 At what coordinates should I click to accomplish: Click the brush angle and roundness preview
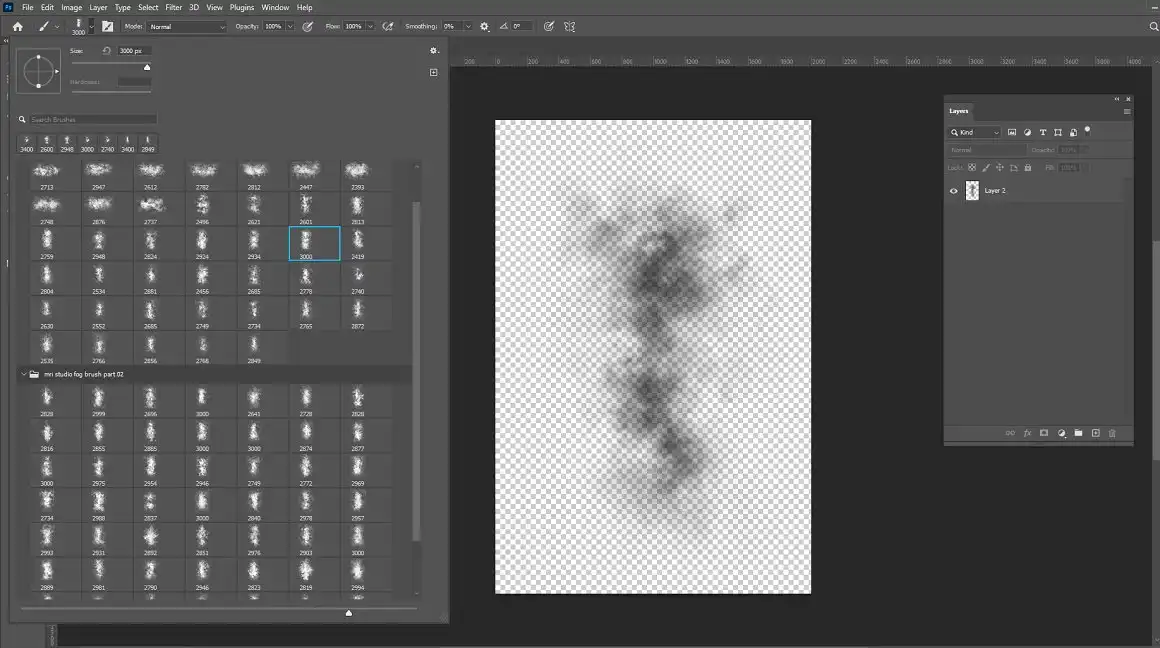(38, 72)
